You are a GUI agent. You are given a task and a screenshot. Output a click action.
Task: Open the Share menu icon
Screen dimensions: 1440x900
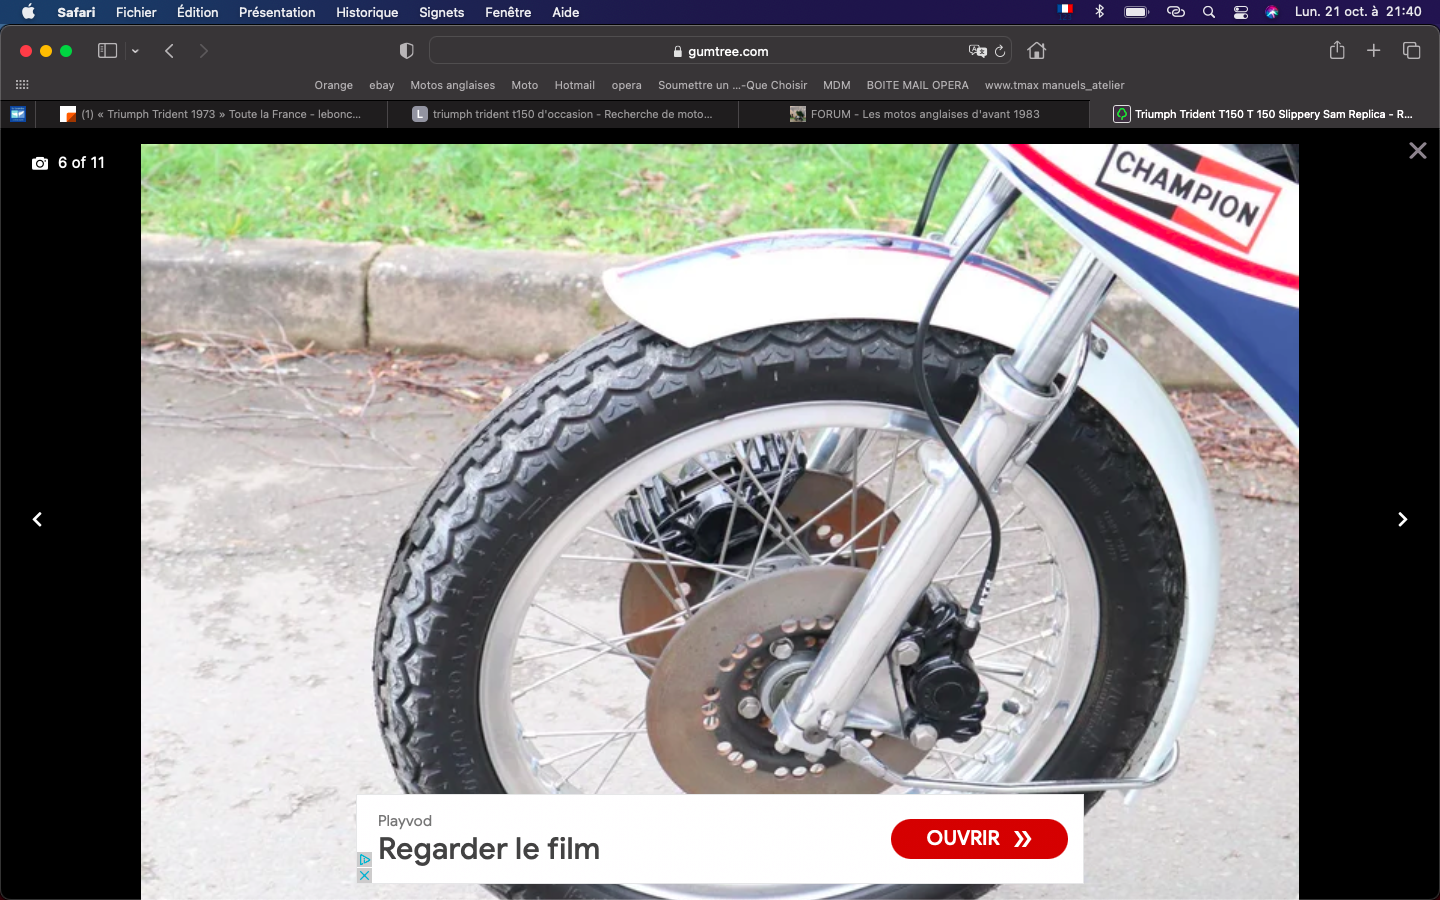pos(1337,50)
